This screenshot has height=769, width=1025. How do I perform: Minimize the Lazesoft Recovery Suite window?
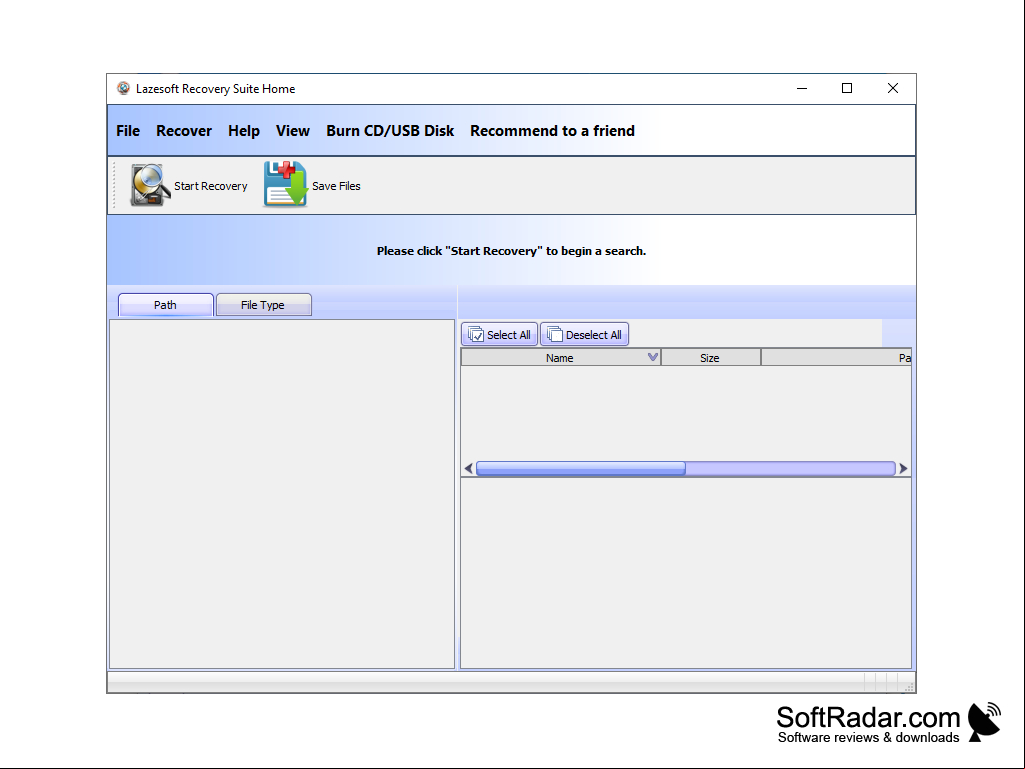click(x=802, y=88)
